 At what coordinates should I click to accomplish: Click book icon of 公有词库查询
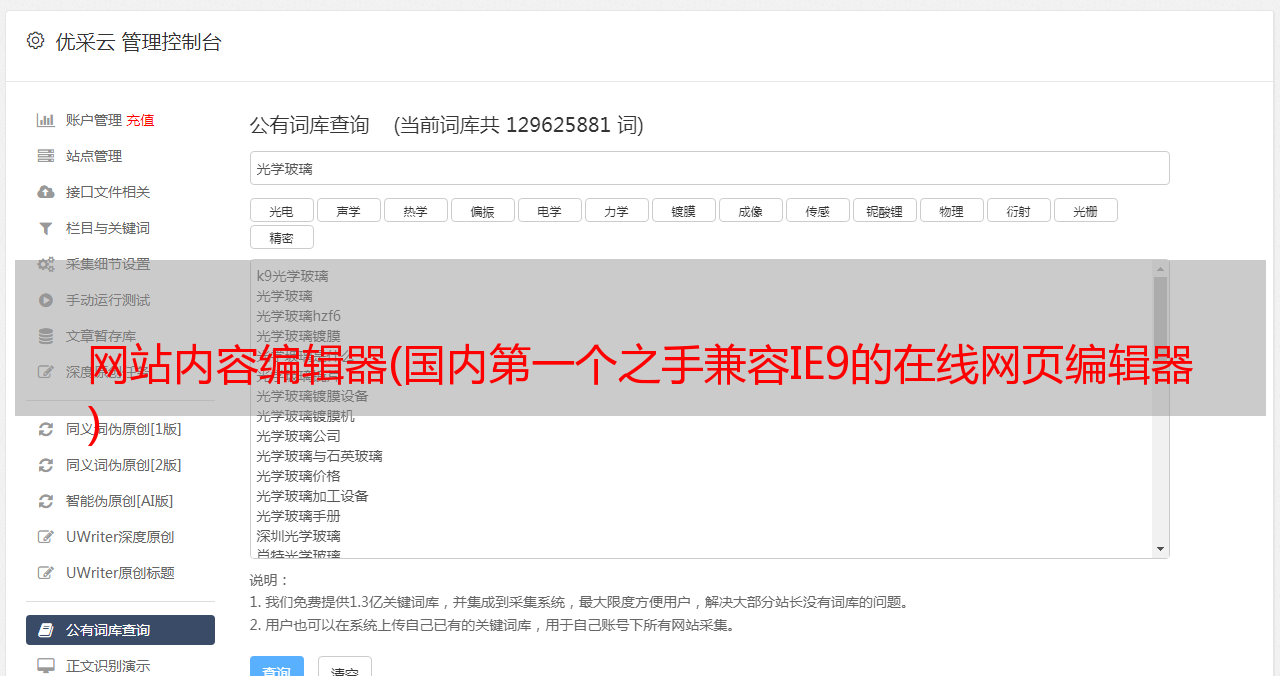[45, 630]
